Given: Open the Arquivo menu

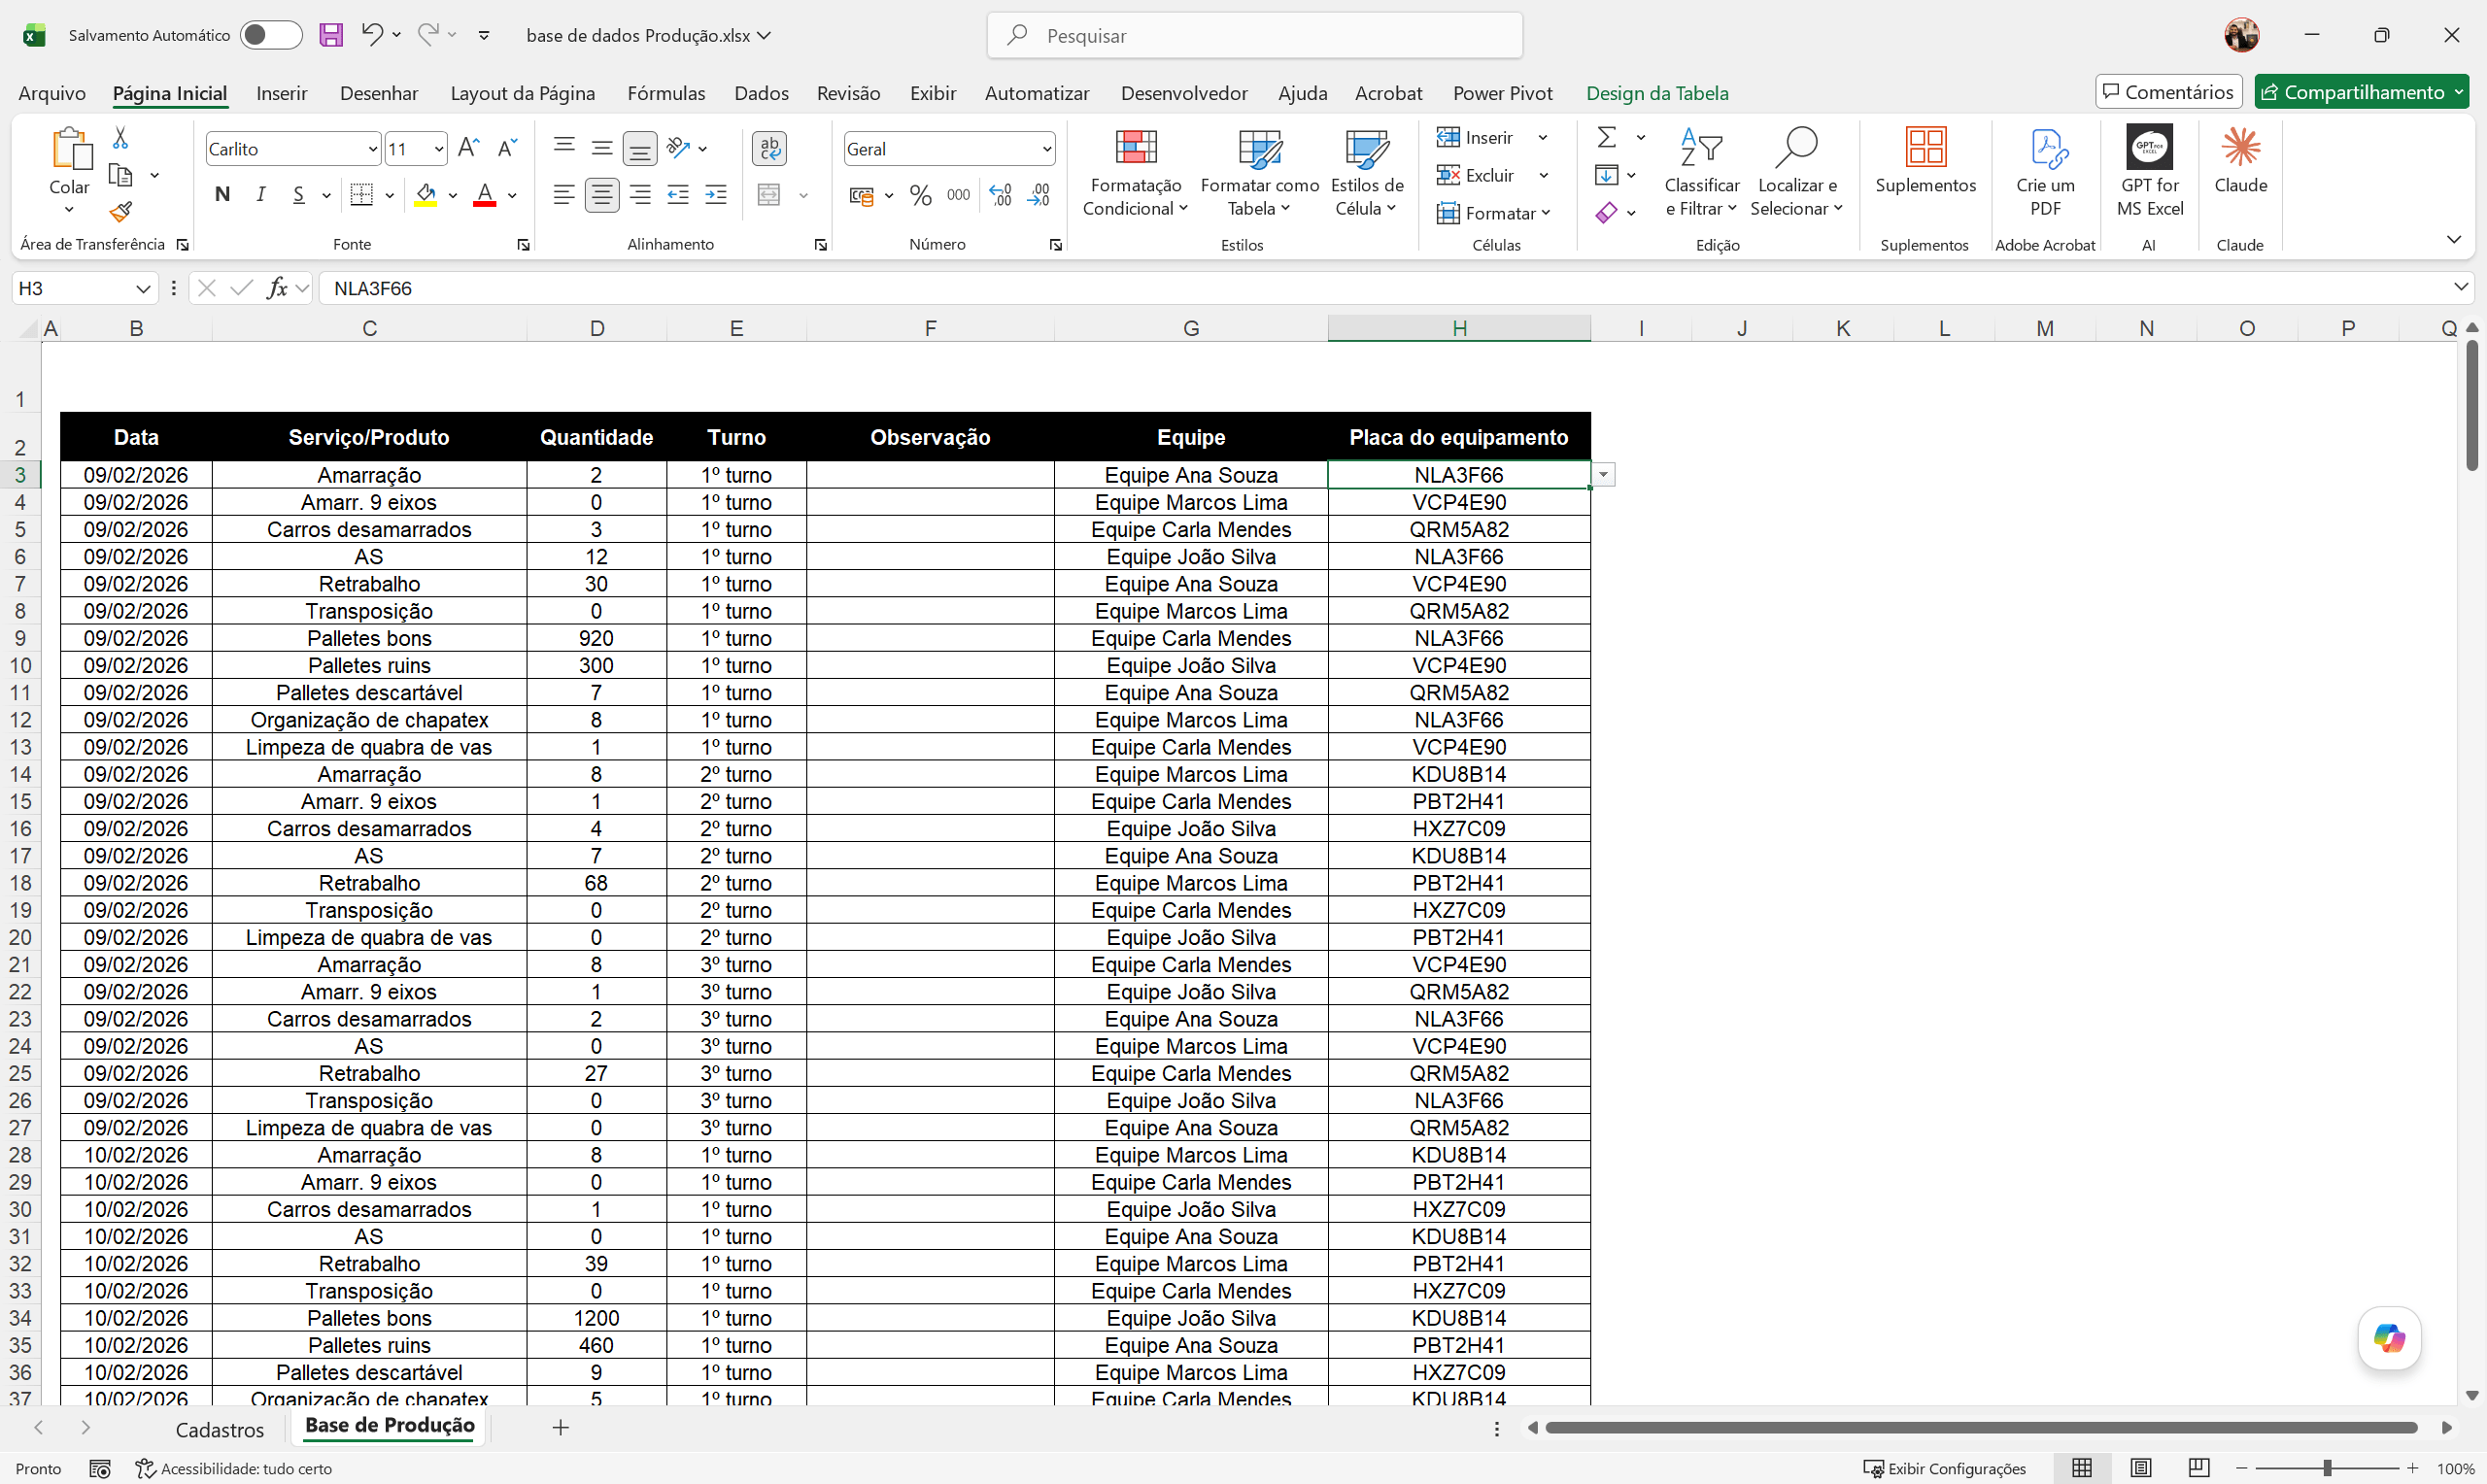Looking at the screenshot, I should 52,93.
